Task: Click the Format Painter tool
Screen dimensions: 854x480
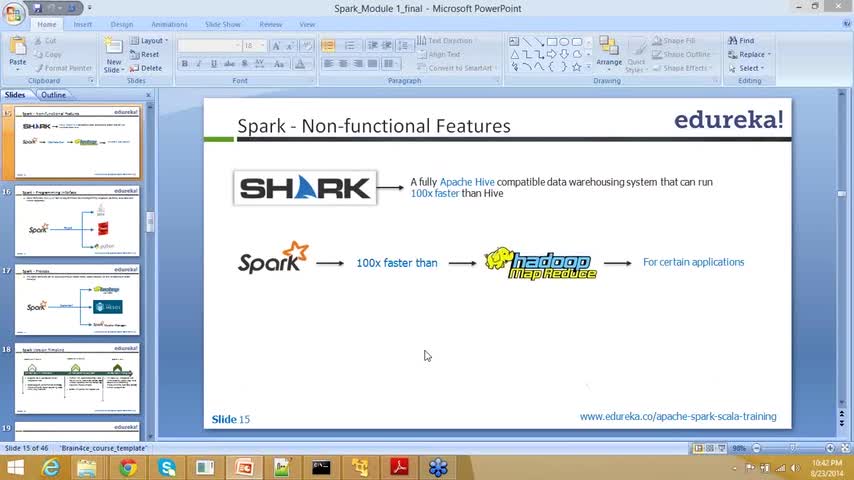Action: click(x=63, y=68)
